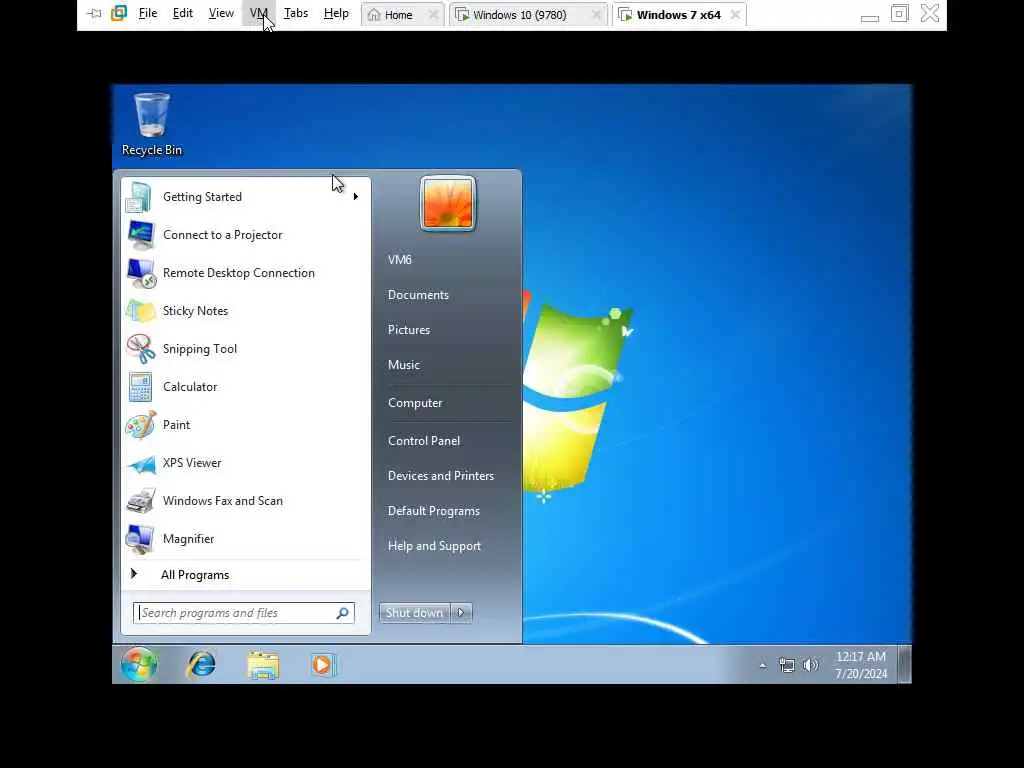Image resolution: width=1024 pixels, height=768 pixels.
Task: Launch Remote Desktop Connection from its icon
Action: tap(140, 273)
